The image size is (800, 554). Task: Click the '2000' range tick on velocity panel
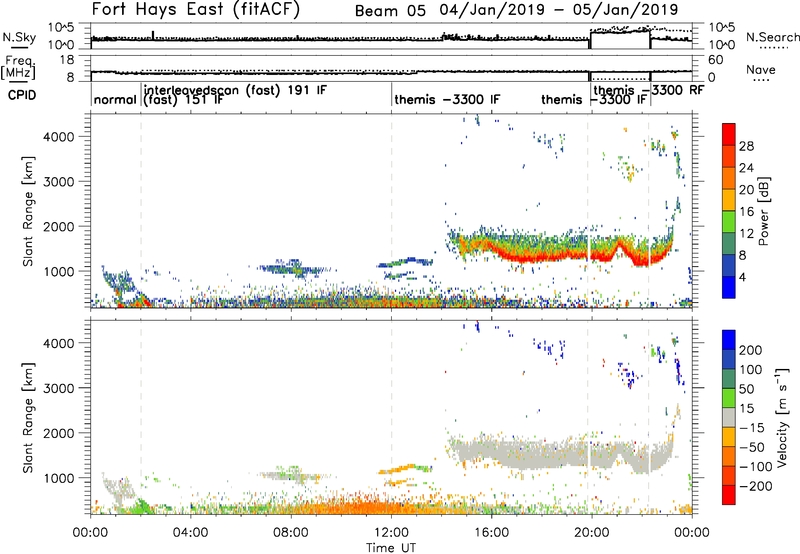pos(58,433)
